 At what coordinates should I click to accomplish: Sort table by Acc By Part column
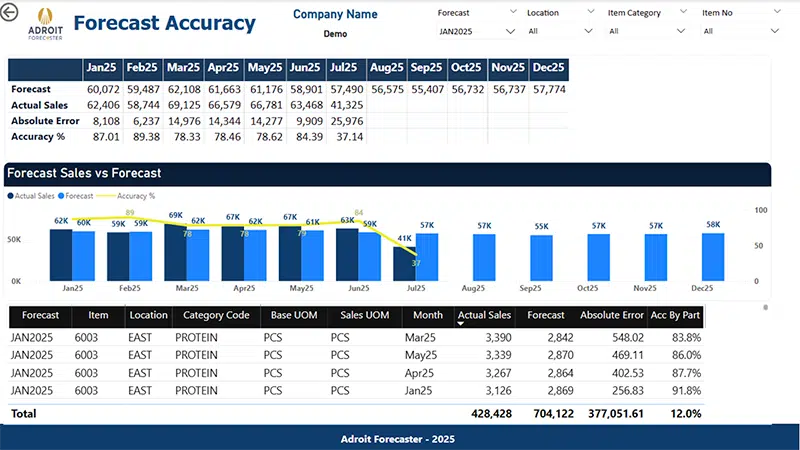(x=675, y=315)
